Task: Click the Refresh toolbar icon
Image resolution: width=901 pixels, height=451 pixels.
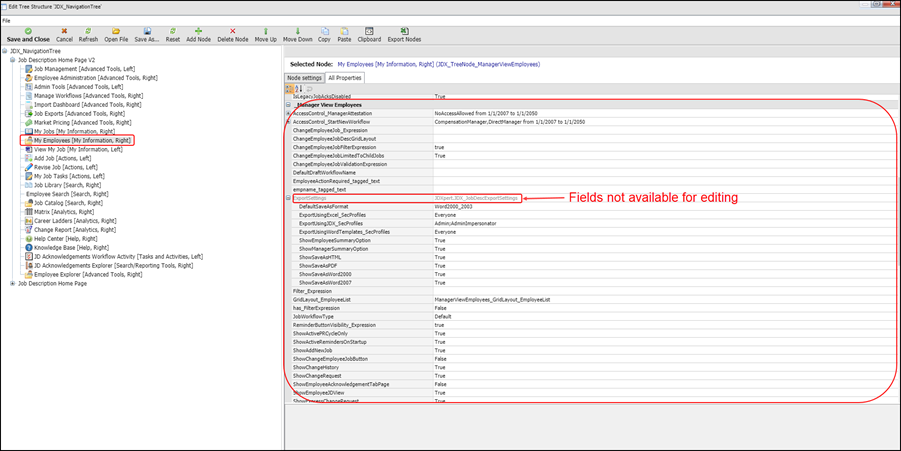Action: (88, 32)
